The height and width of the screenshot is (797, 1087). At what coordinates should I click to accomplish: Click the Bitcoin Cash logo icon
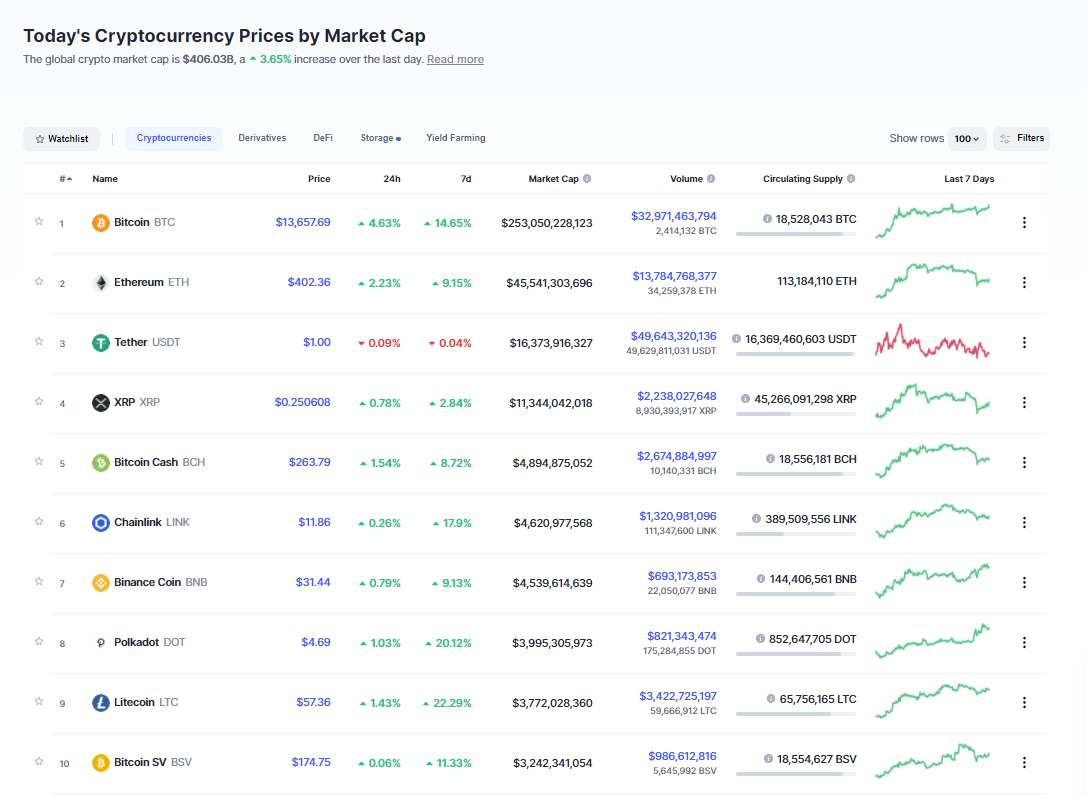tap(101, 462)
